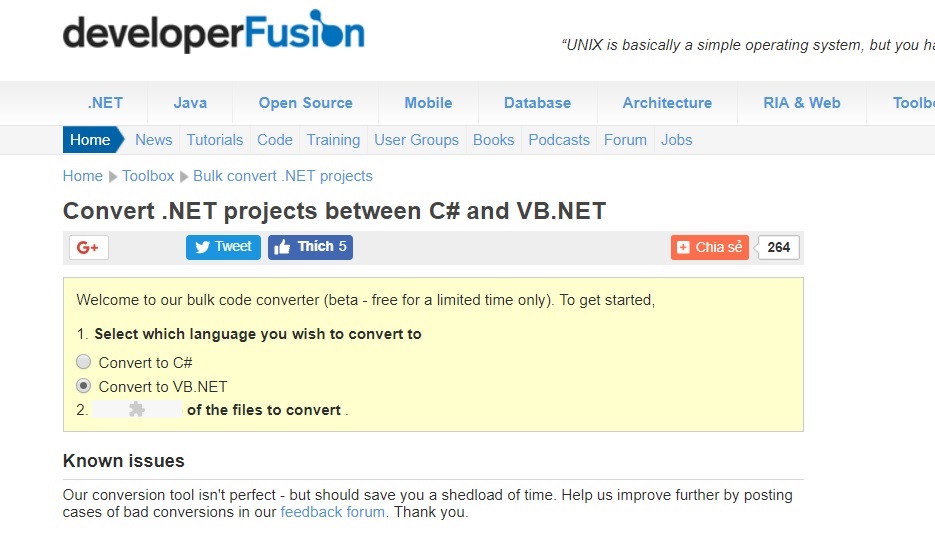Open the Tutorials tab
The image size is (935, 540).
coord(215,140)
